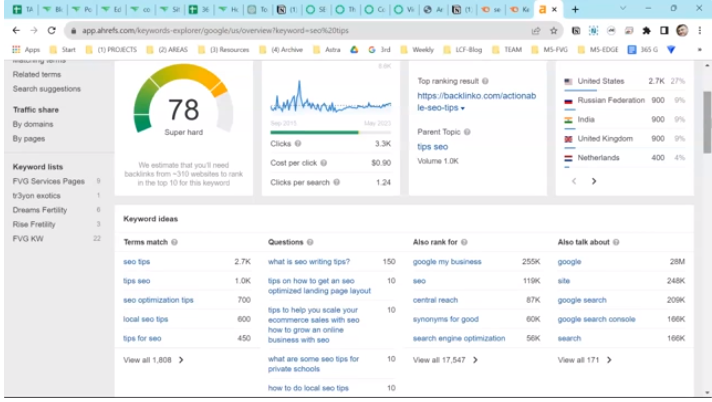Open the (2) AREAS bookmarks folder

(167, 50)
